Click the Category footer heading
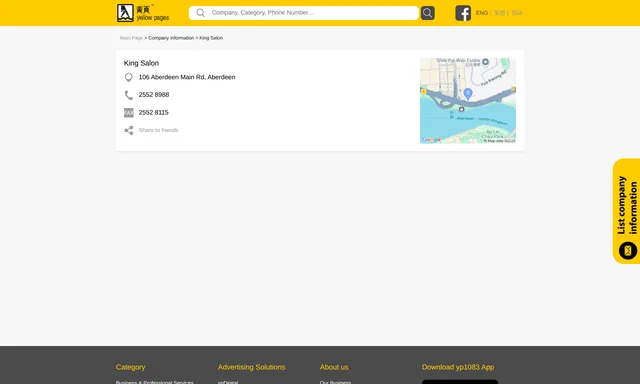The width and height of the screenshot is (640, 384). [130, 367]
